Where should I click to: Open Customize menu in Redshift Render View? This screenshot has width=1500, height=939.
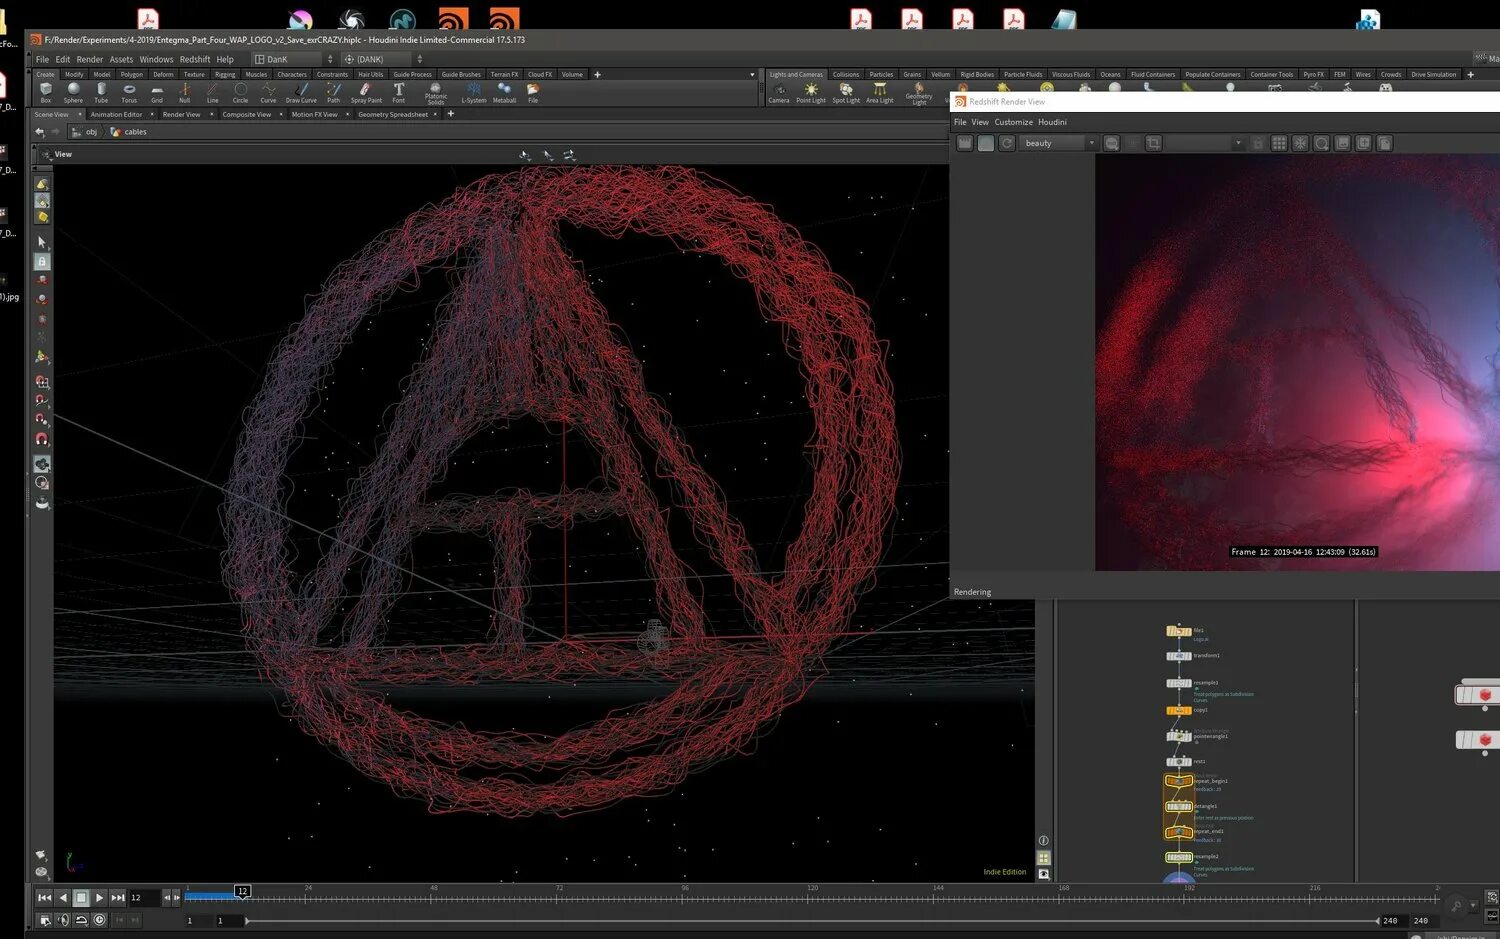pyautogui.click(x=1013, y=122)
